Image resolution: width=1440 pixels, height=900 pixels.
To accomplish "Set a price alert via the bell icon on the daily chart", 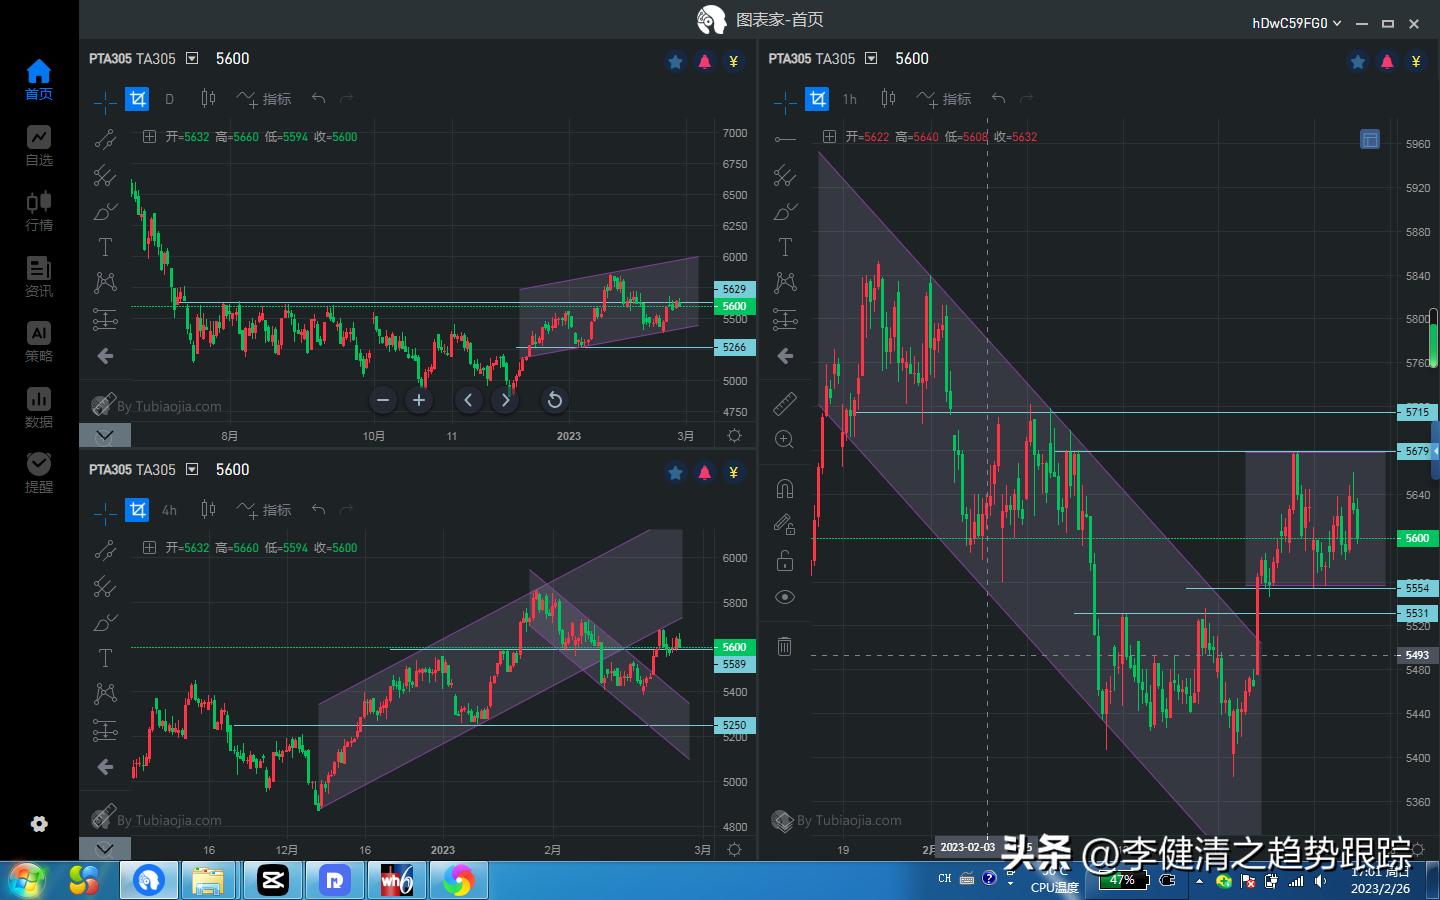I will pyautogui.click(x=705, y=61).
